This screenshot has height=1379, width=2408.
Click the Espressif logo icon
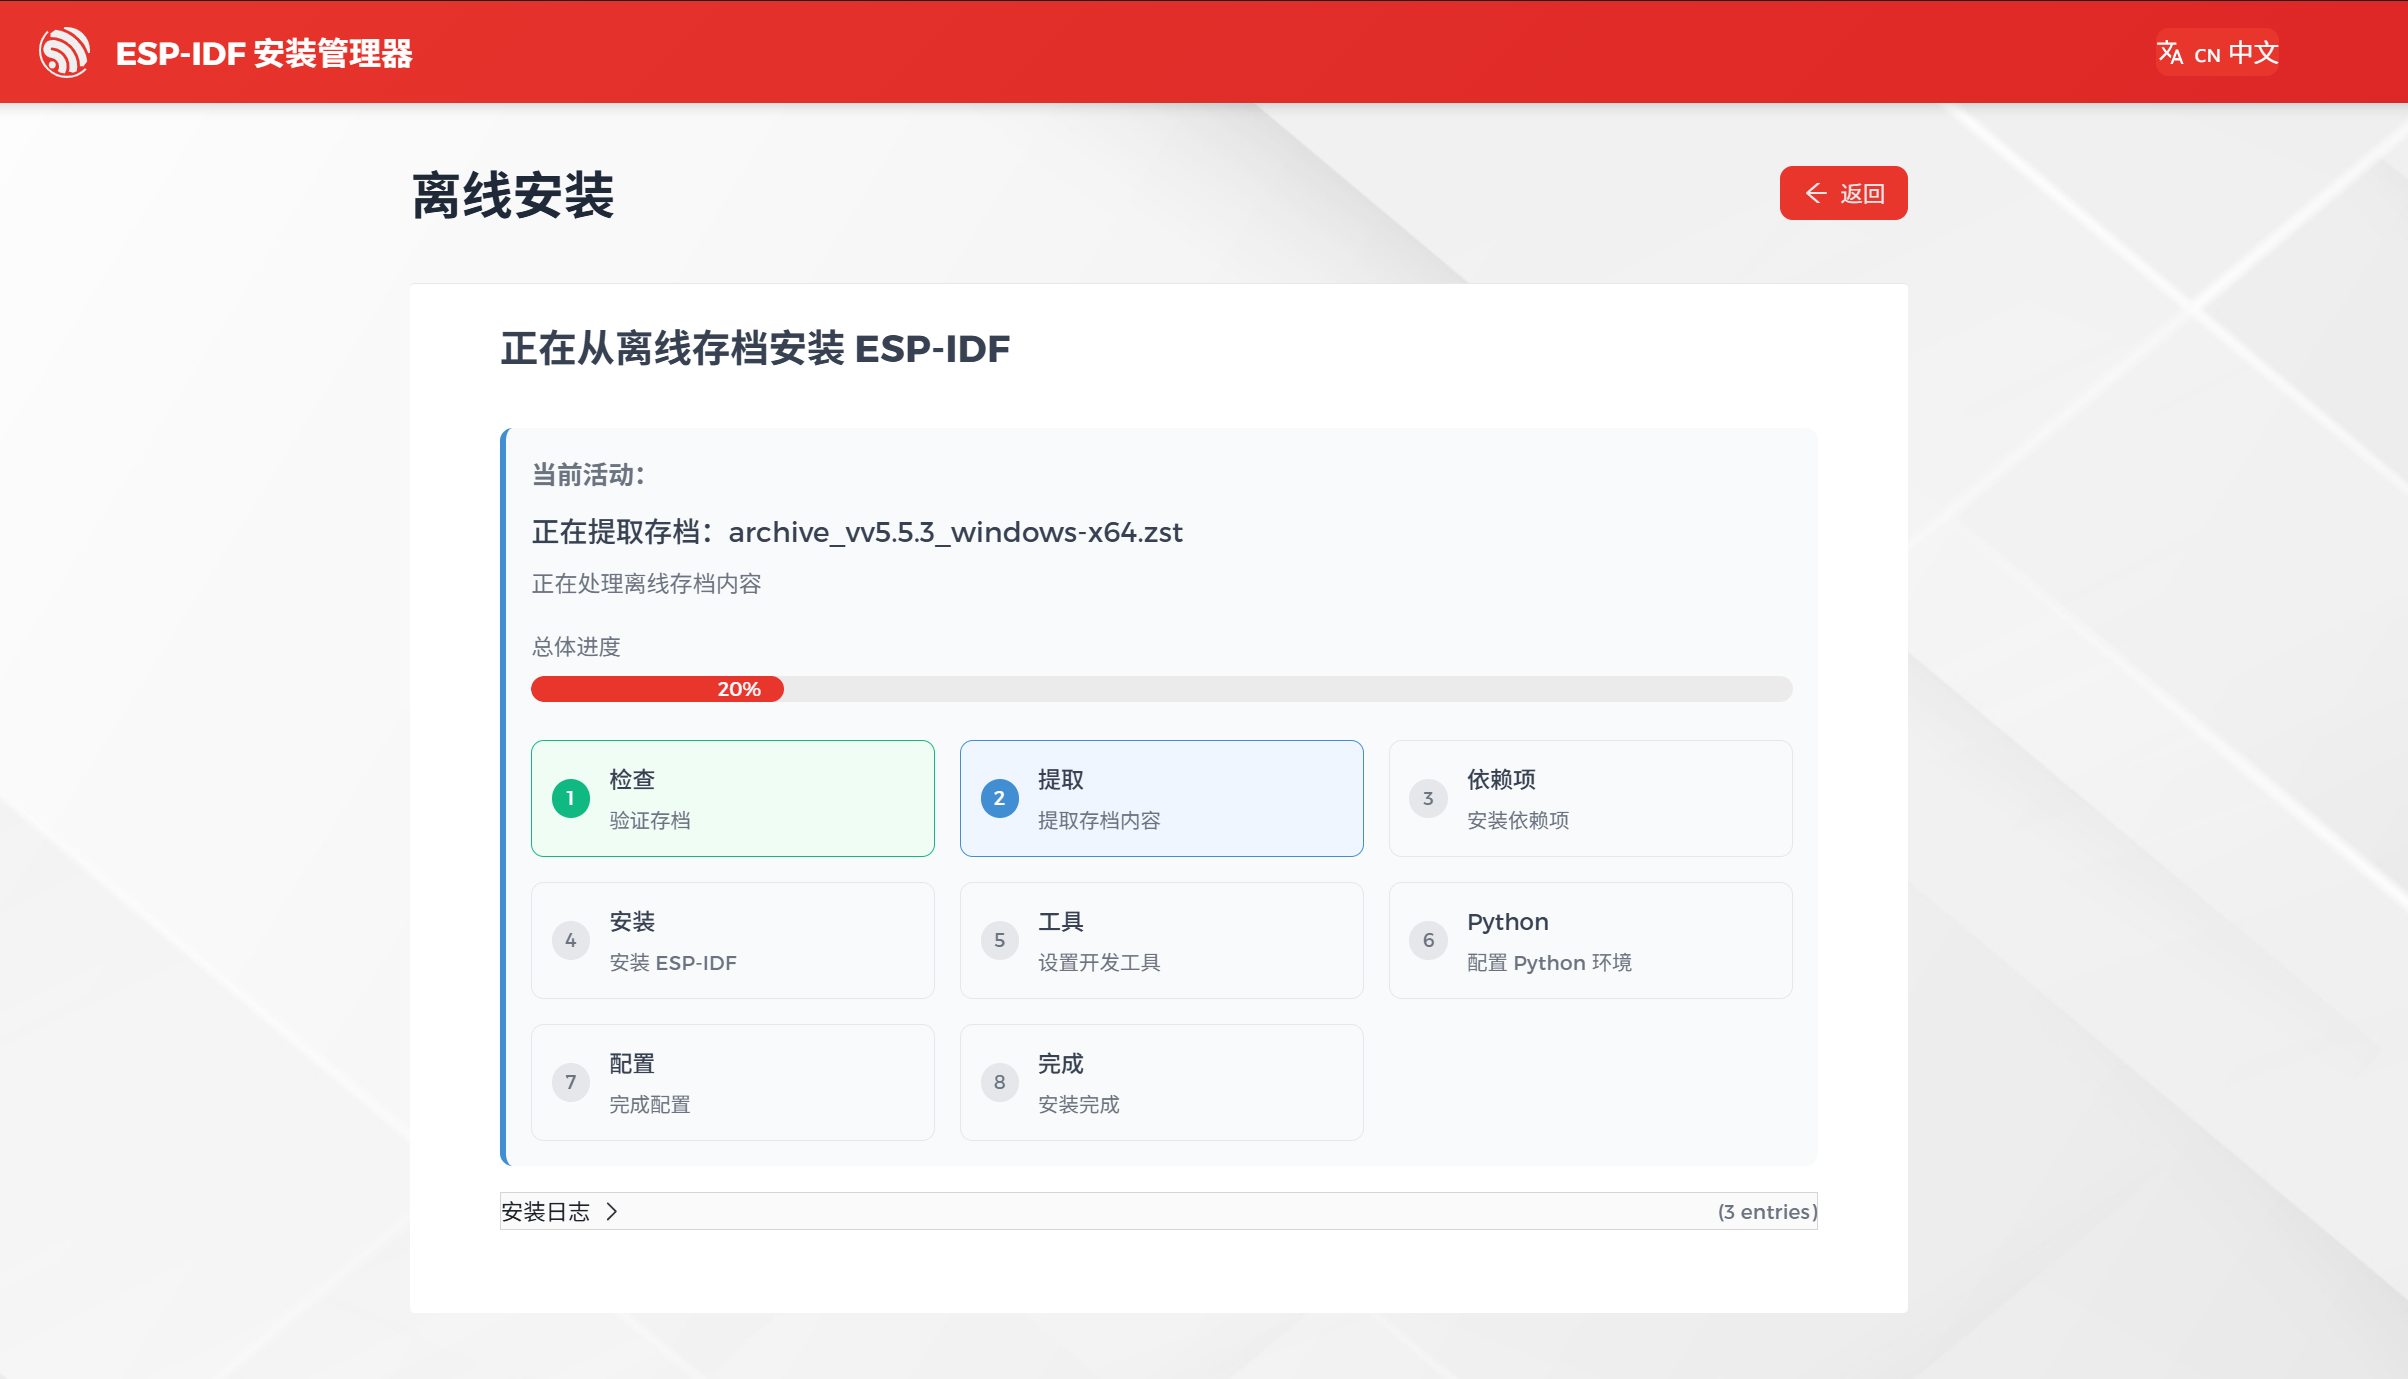click(64, 52)
